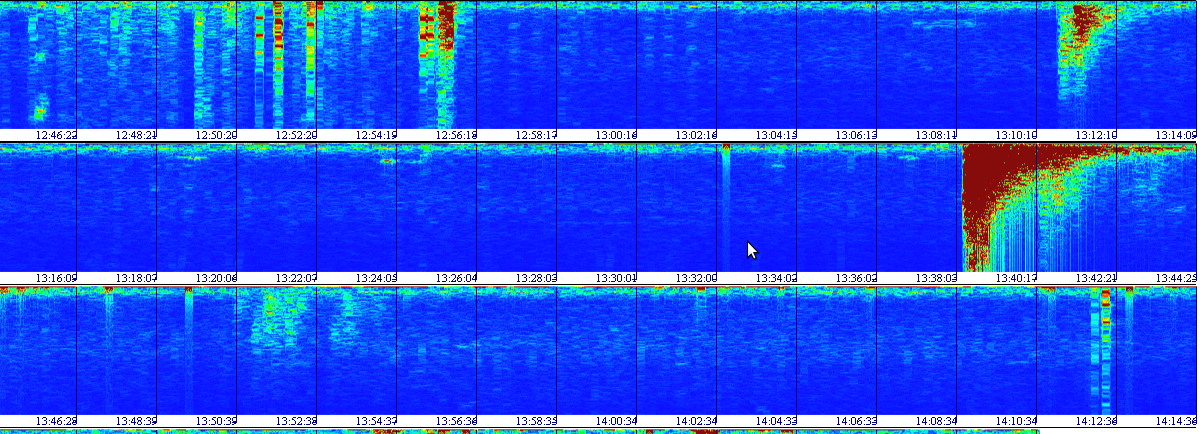Pick the 13:44 timestamp
Screen dimensions: 1200x434
[1176, 278]
